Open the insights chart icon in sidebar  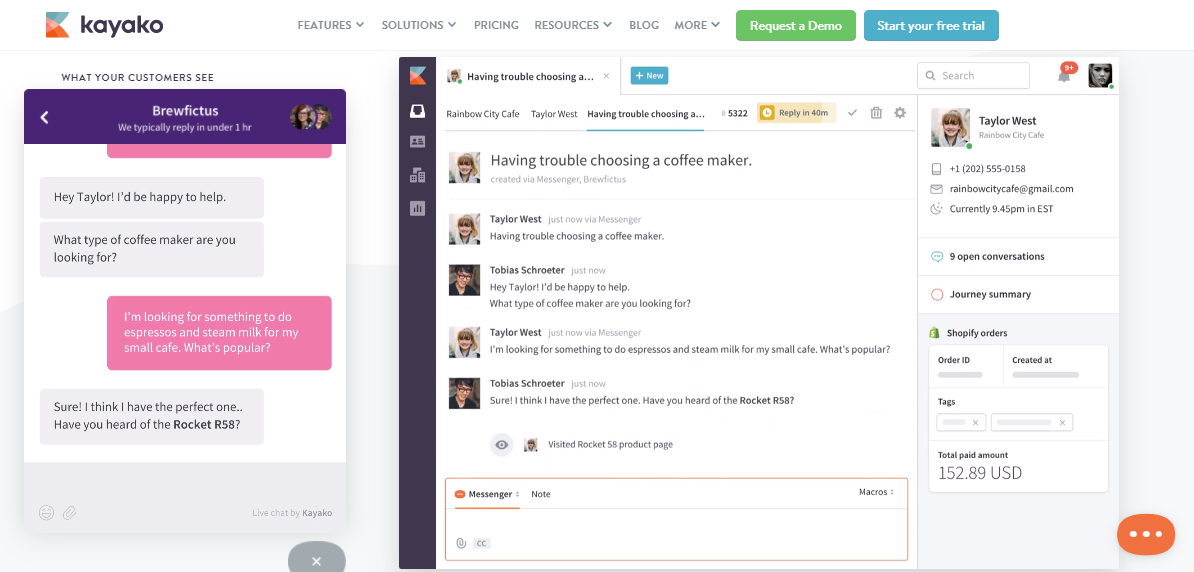417,208
